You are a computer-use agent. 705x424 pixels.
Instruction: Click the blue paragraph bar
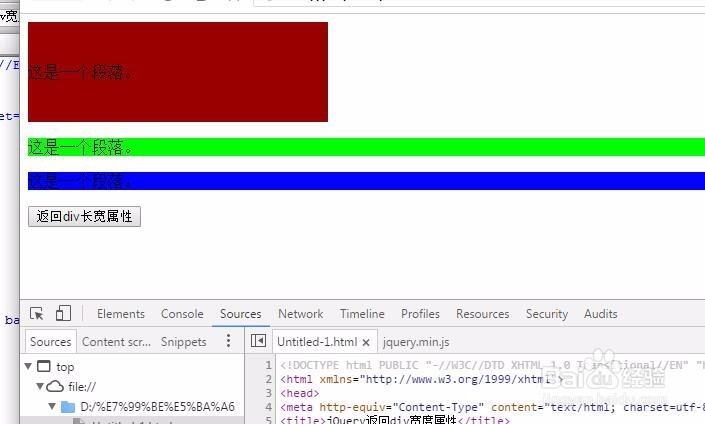(x=366, y=181)
